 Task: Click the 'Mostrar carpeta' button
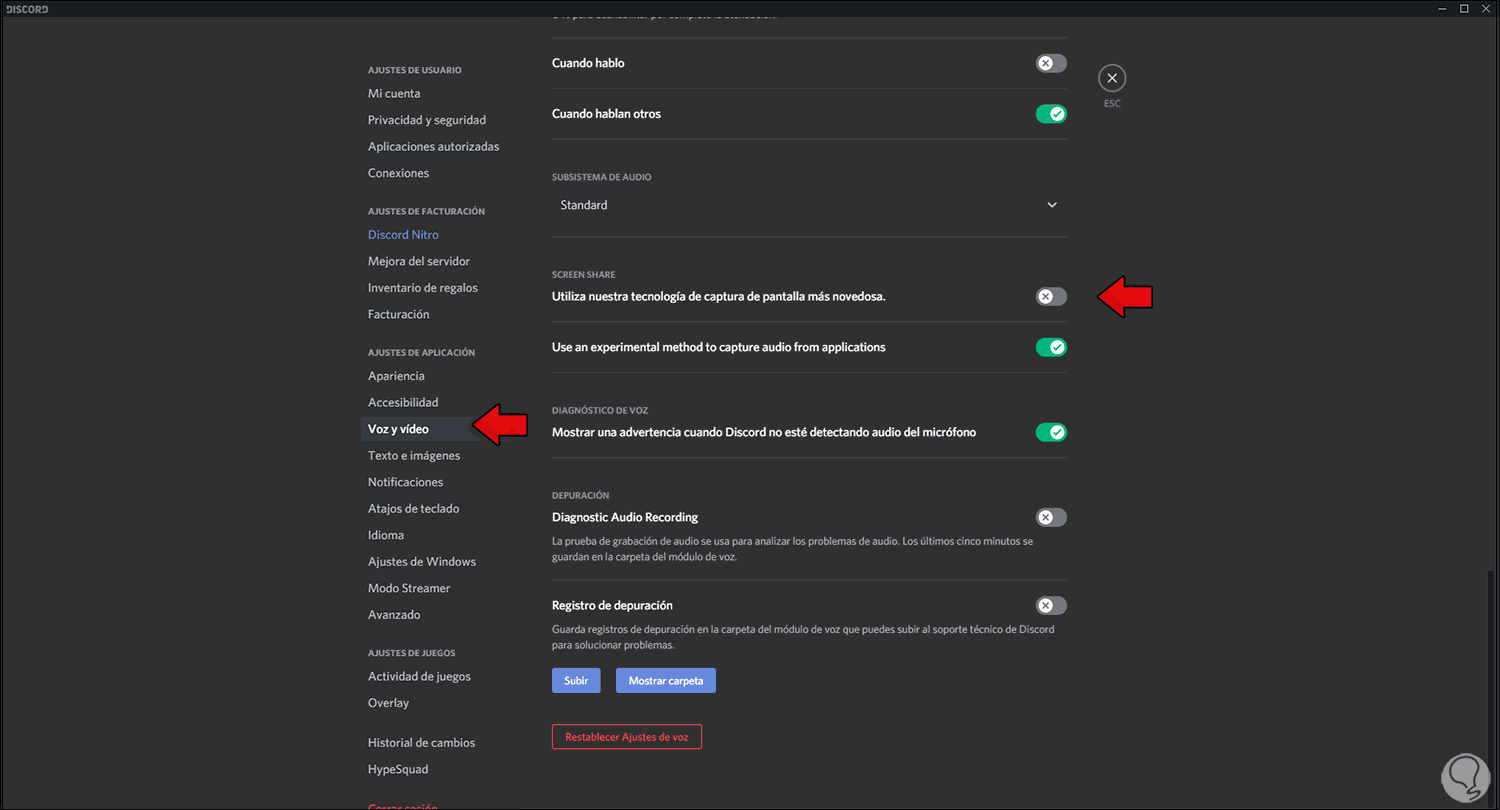[x=665, y=681]
